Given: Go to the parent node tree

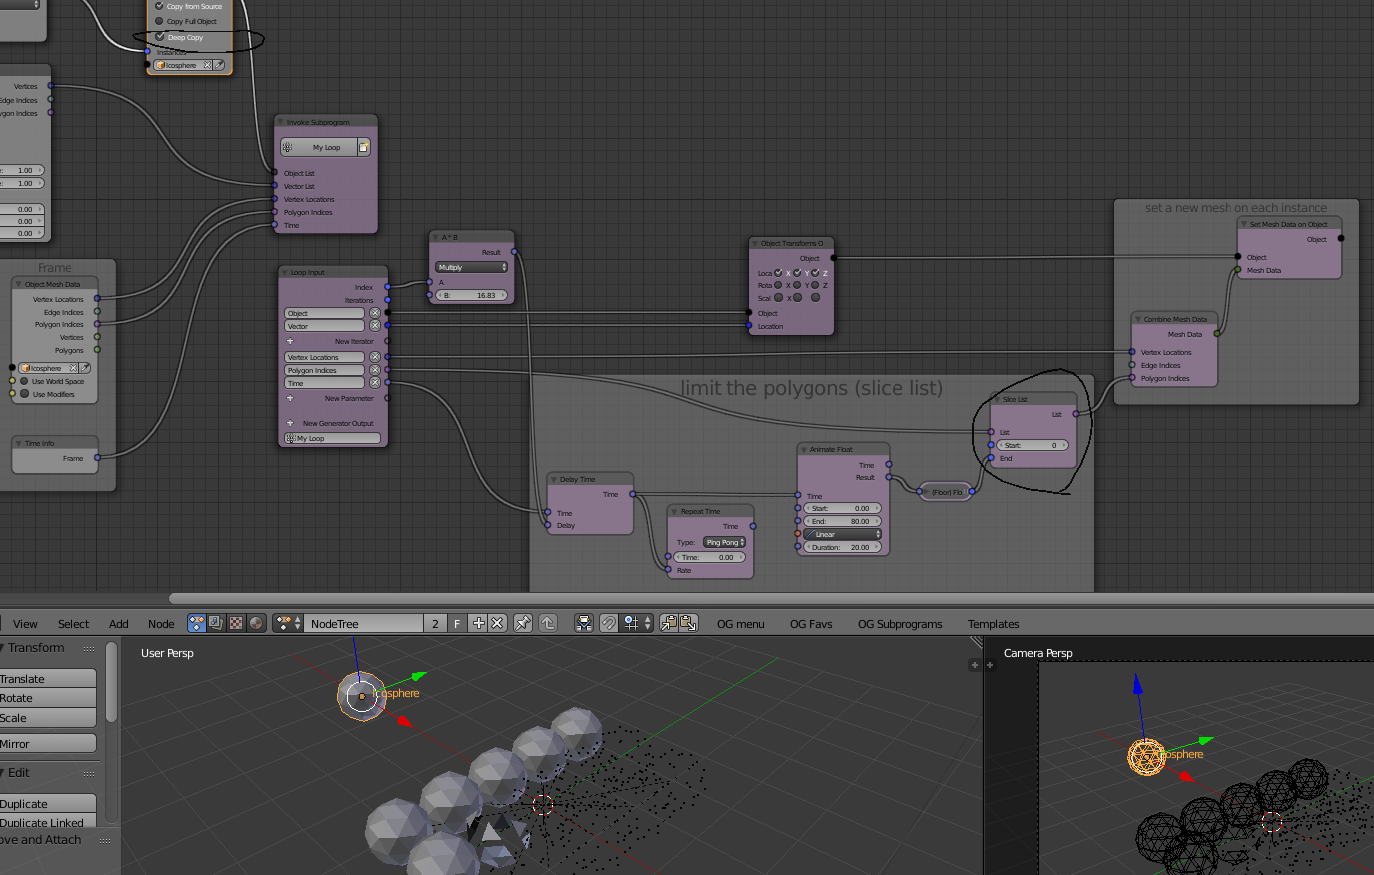Looking at the screenshot, I should 548,623.
